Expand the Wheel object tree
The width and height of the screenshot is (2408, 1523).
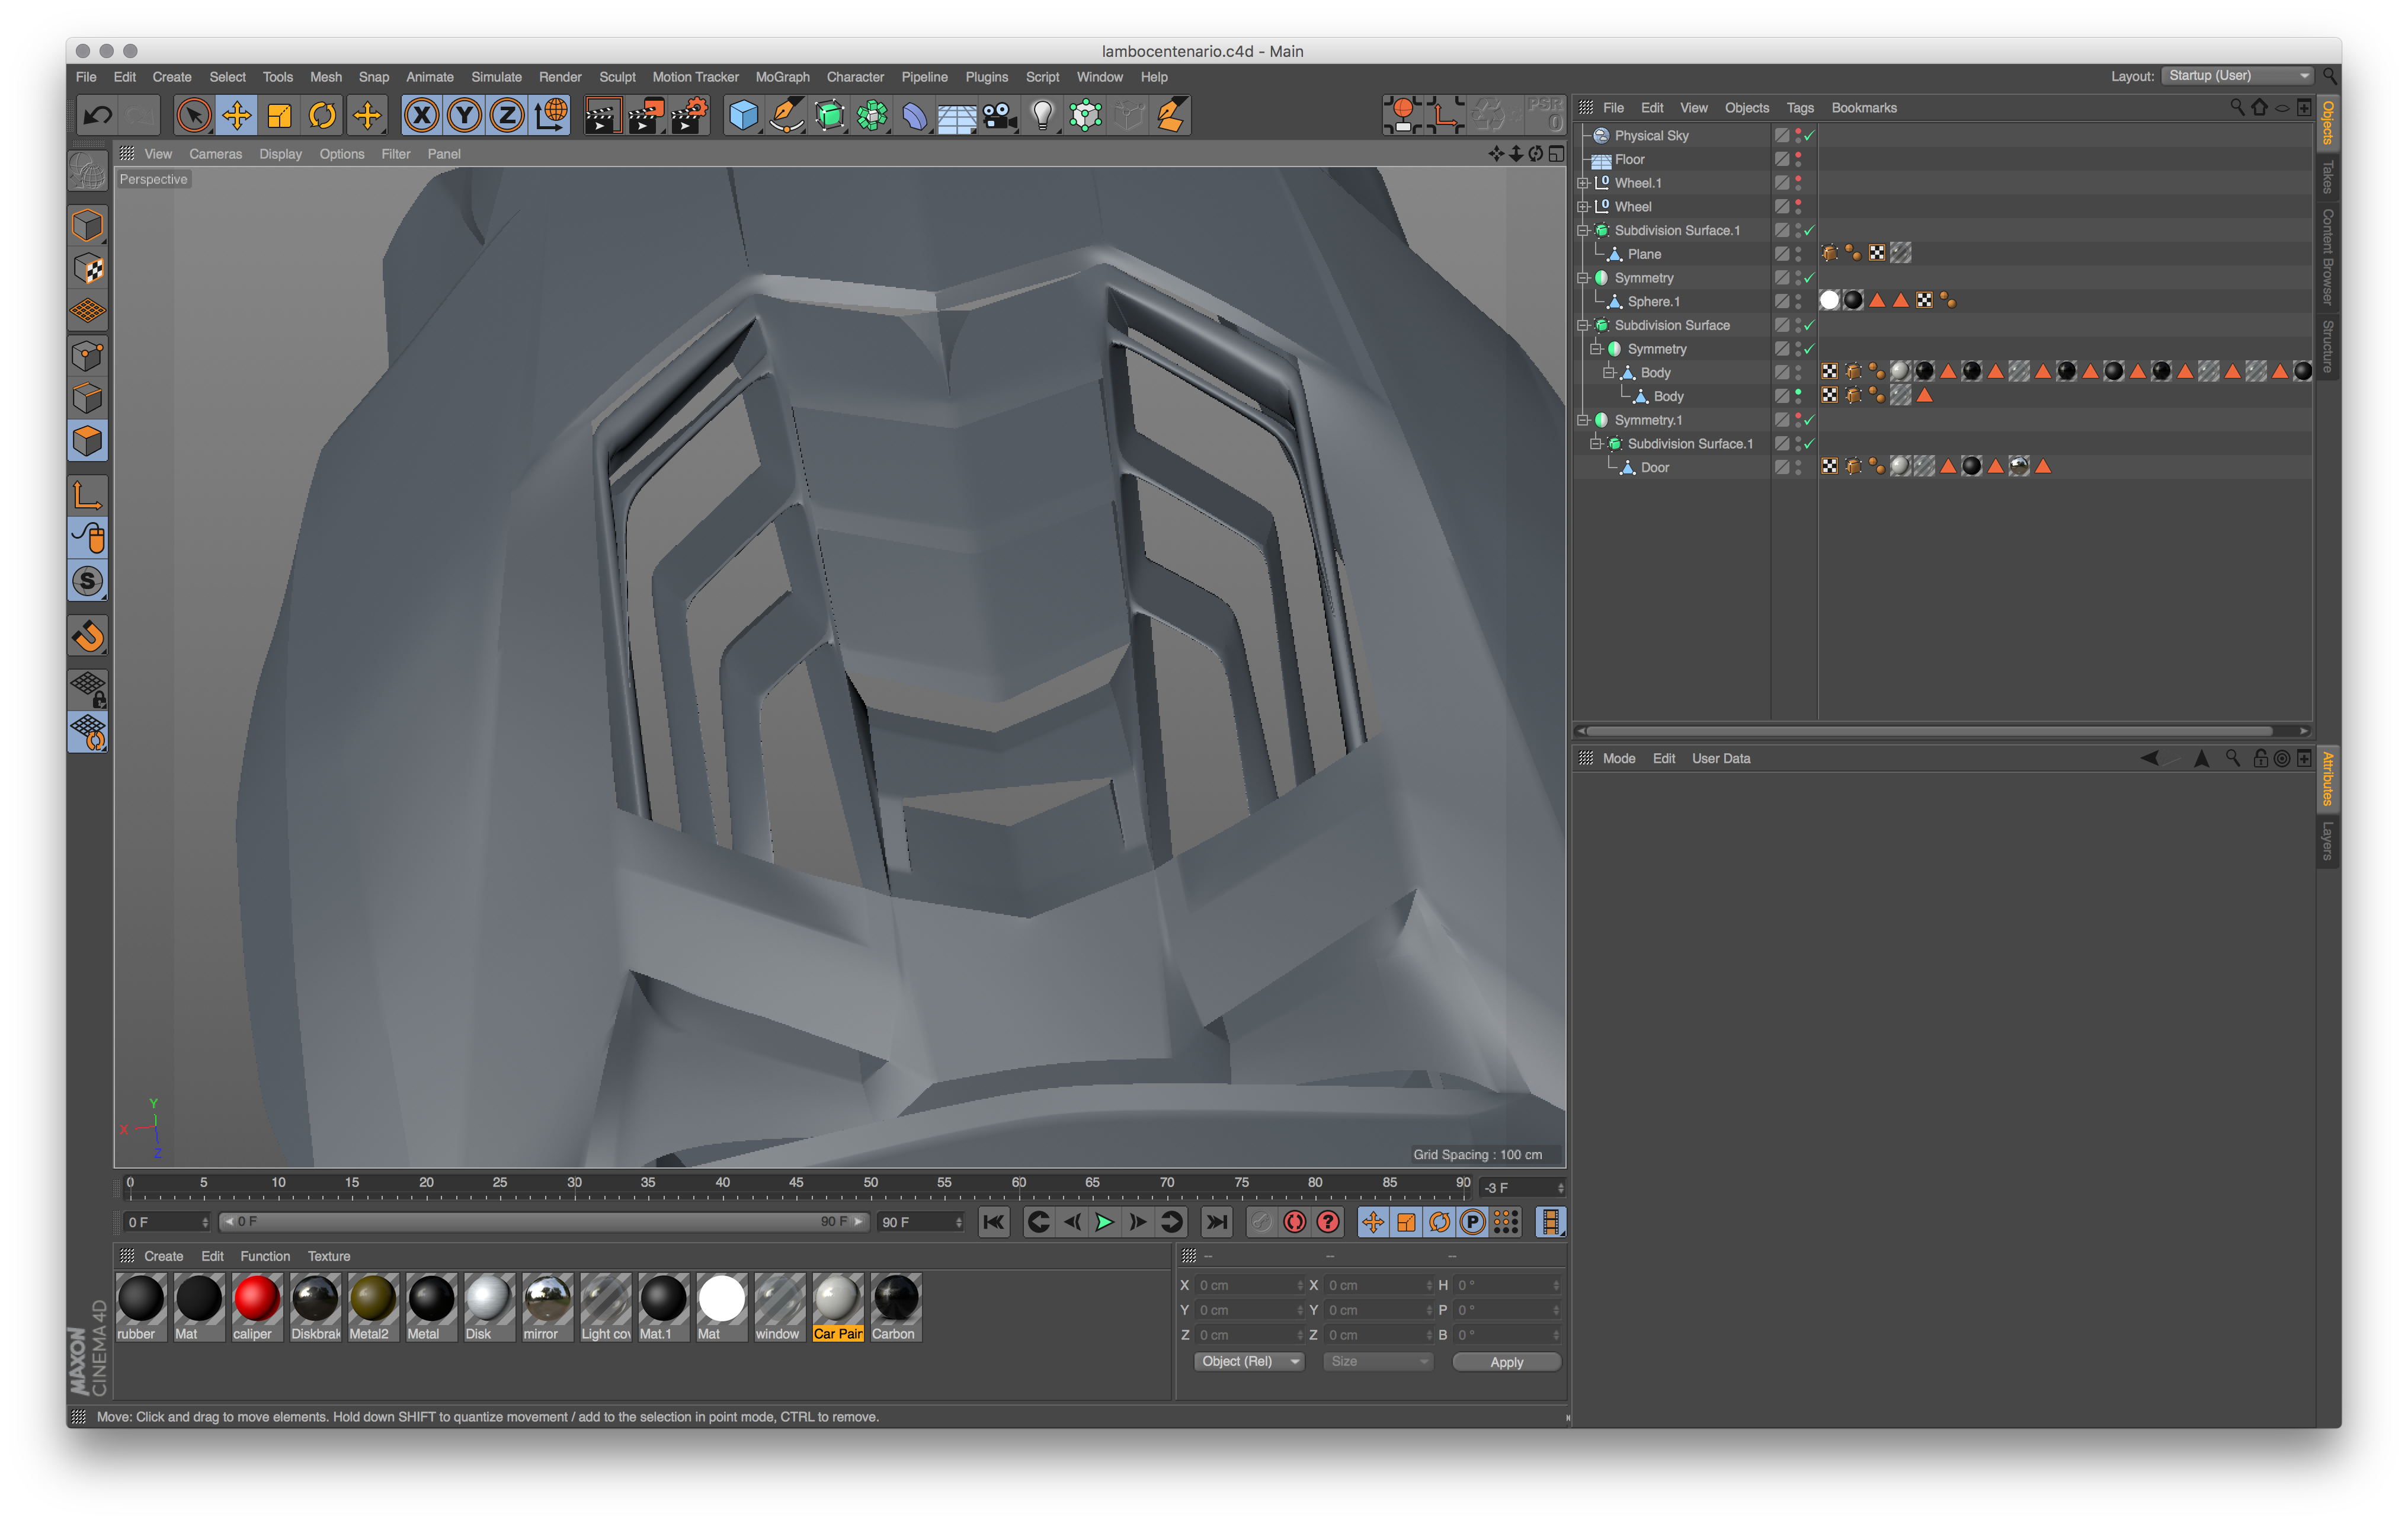[1582, 207]
